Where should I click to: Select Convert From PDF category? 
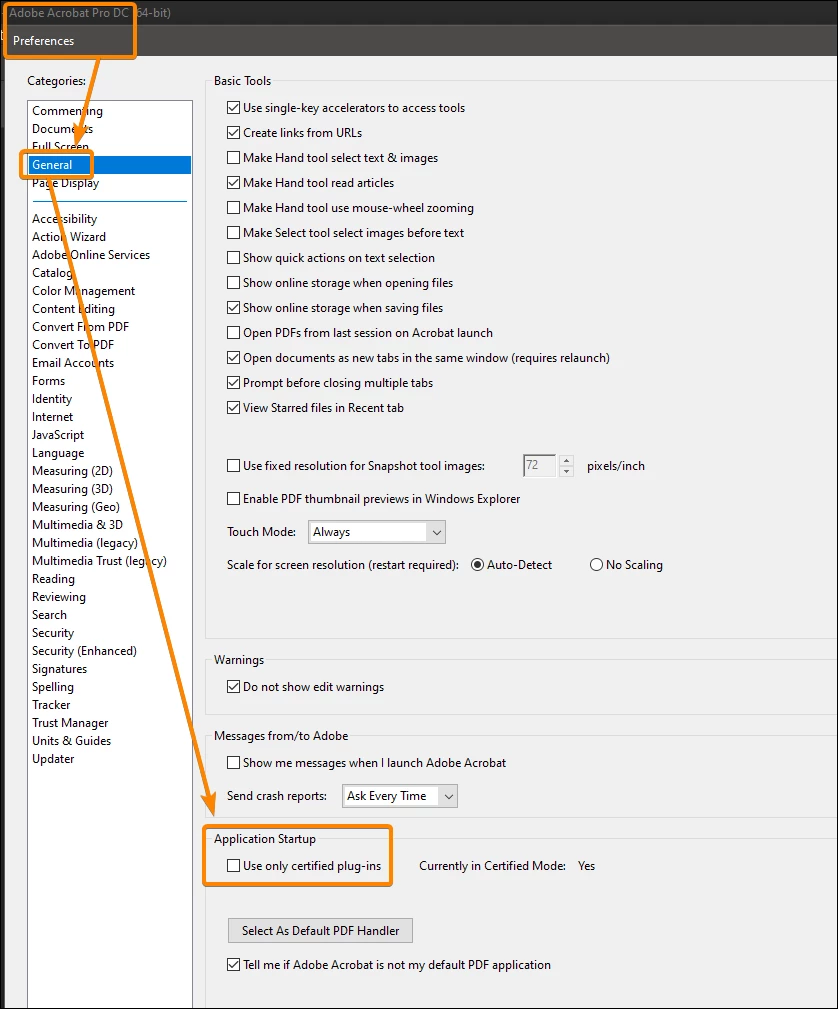[x=109, y=327]
